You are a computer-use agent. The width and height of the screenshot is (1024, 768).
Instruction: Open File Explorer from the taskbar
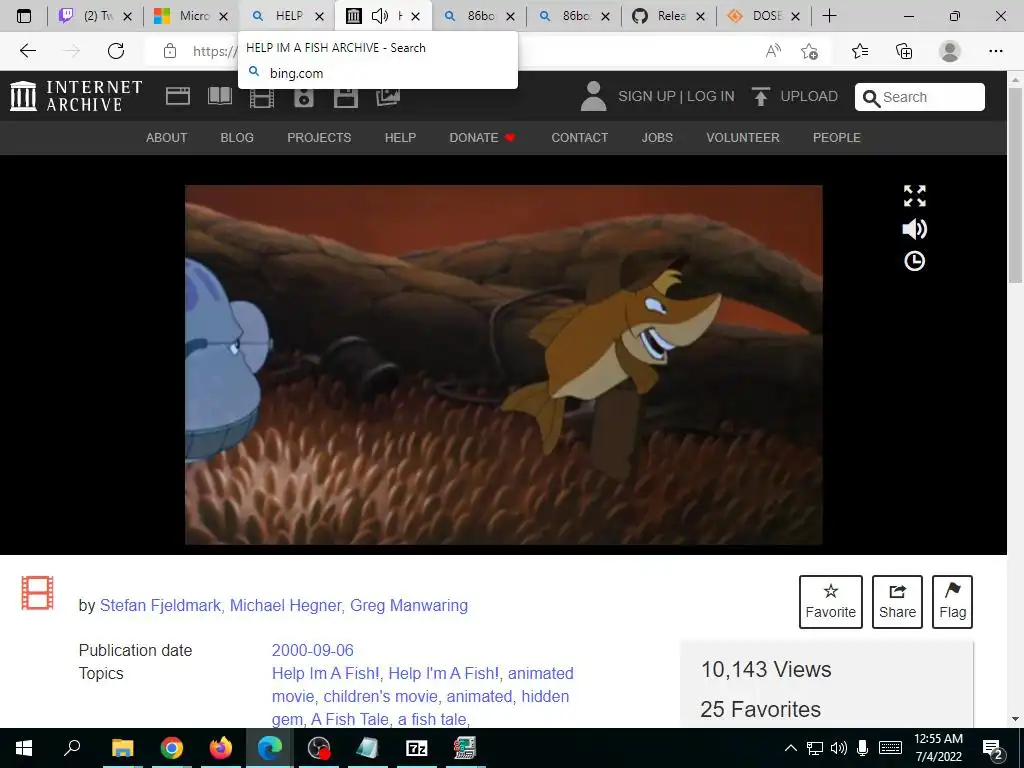tap(122, 748)
